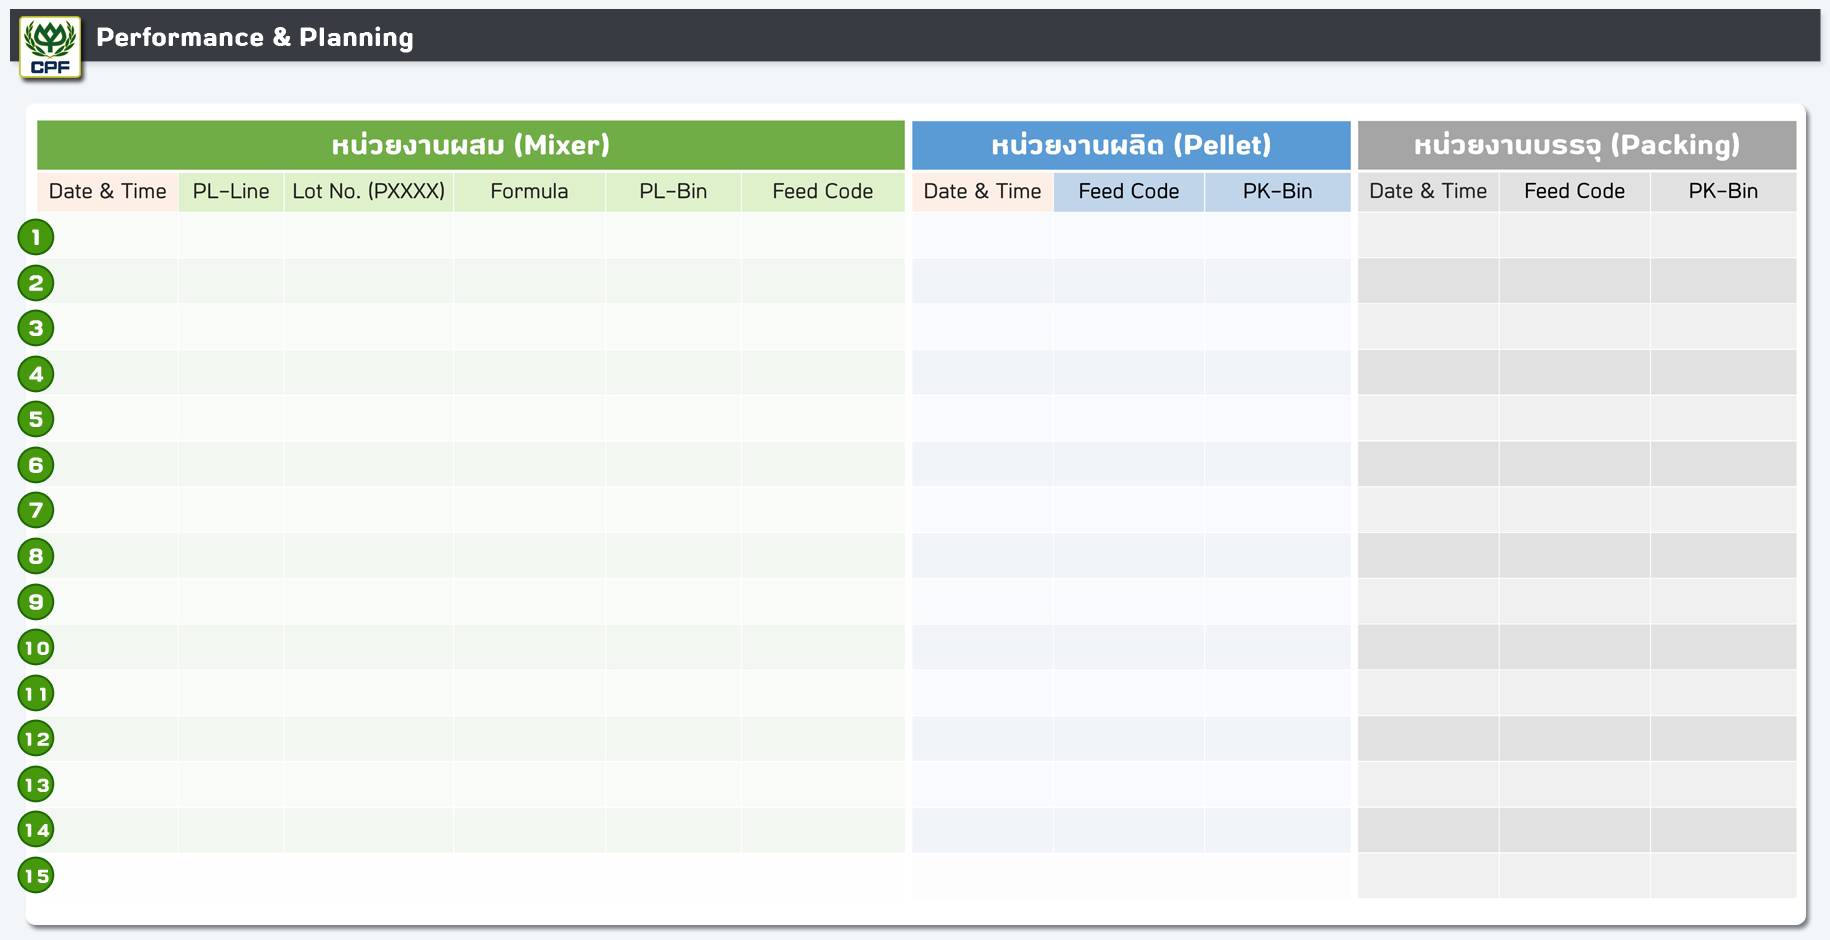Select row number 6 badge

pos(36,465)
